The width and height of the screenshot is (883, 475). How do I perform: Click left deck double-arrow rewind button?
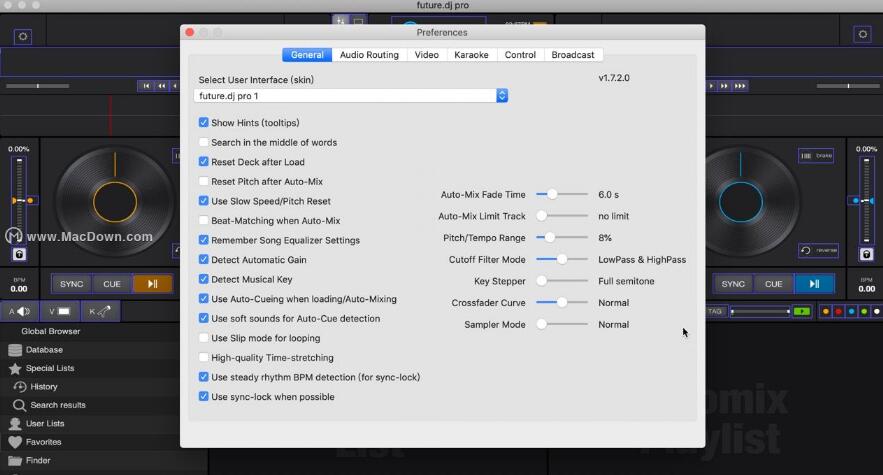[162, 86]
